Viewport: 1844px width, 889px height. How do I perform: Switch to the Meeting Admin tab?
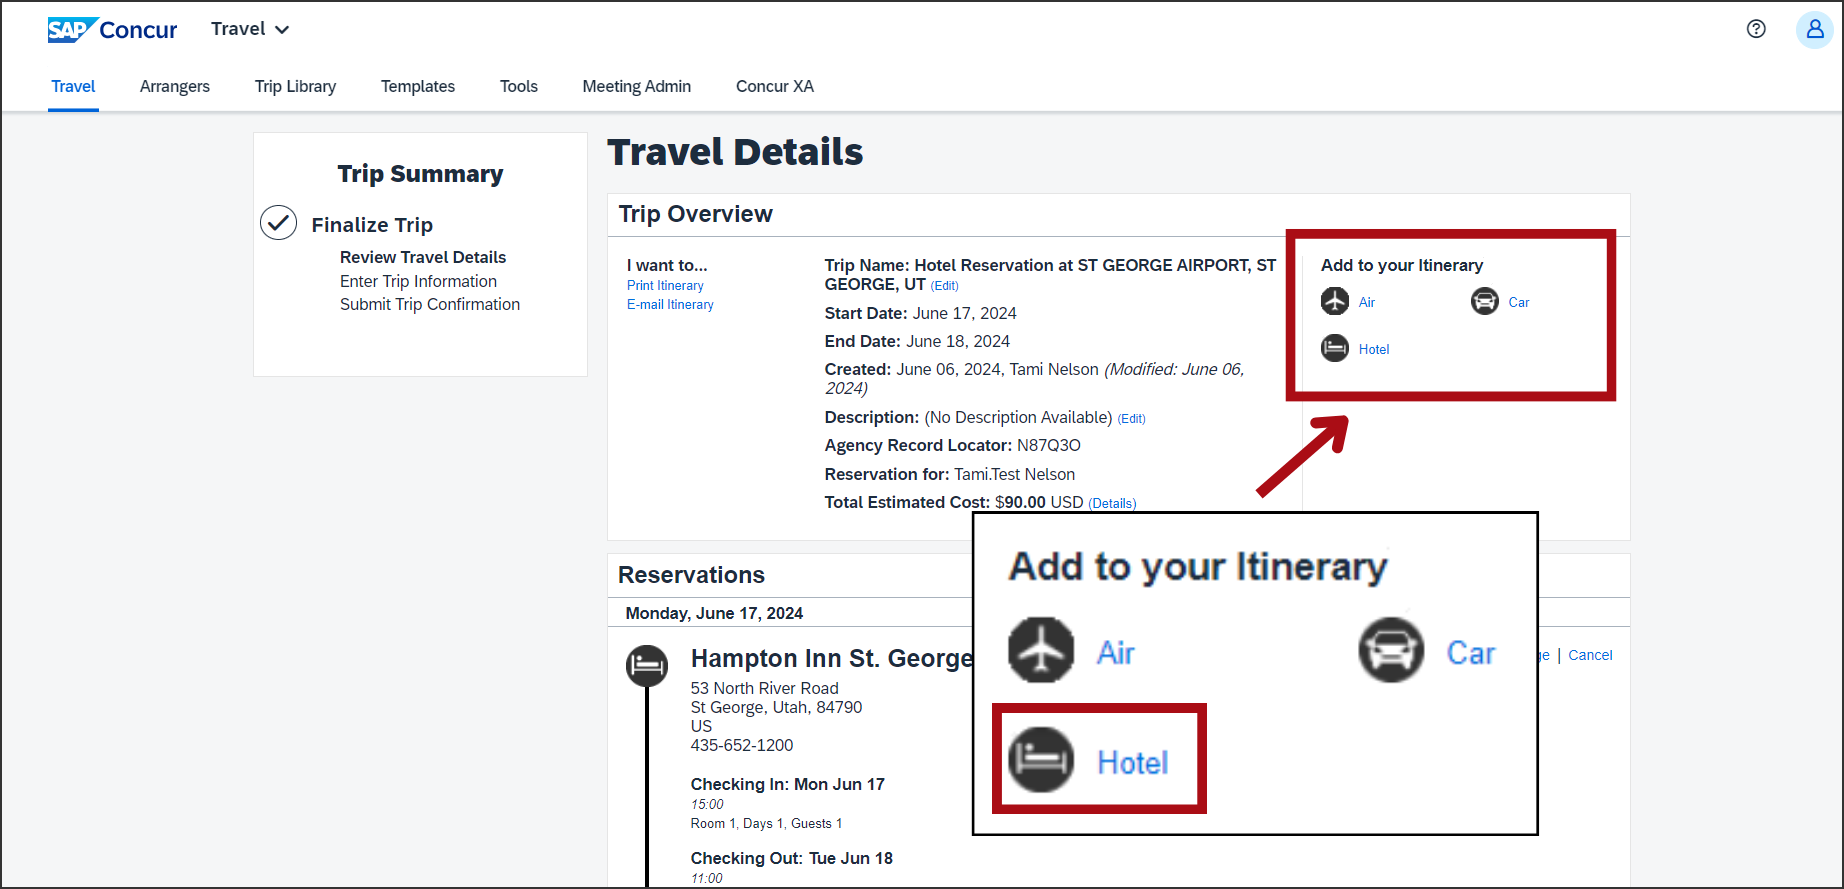[x=637, y=86]
